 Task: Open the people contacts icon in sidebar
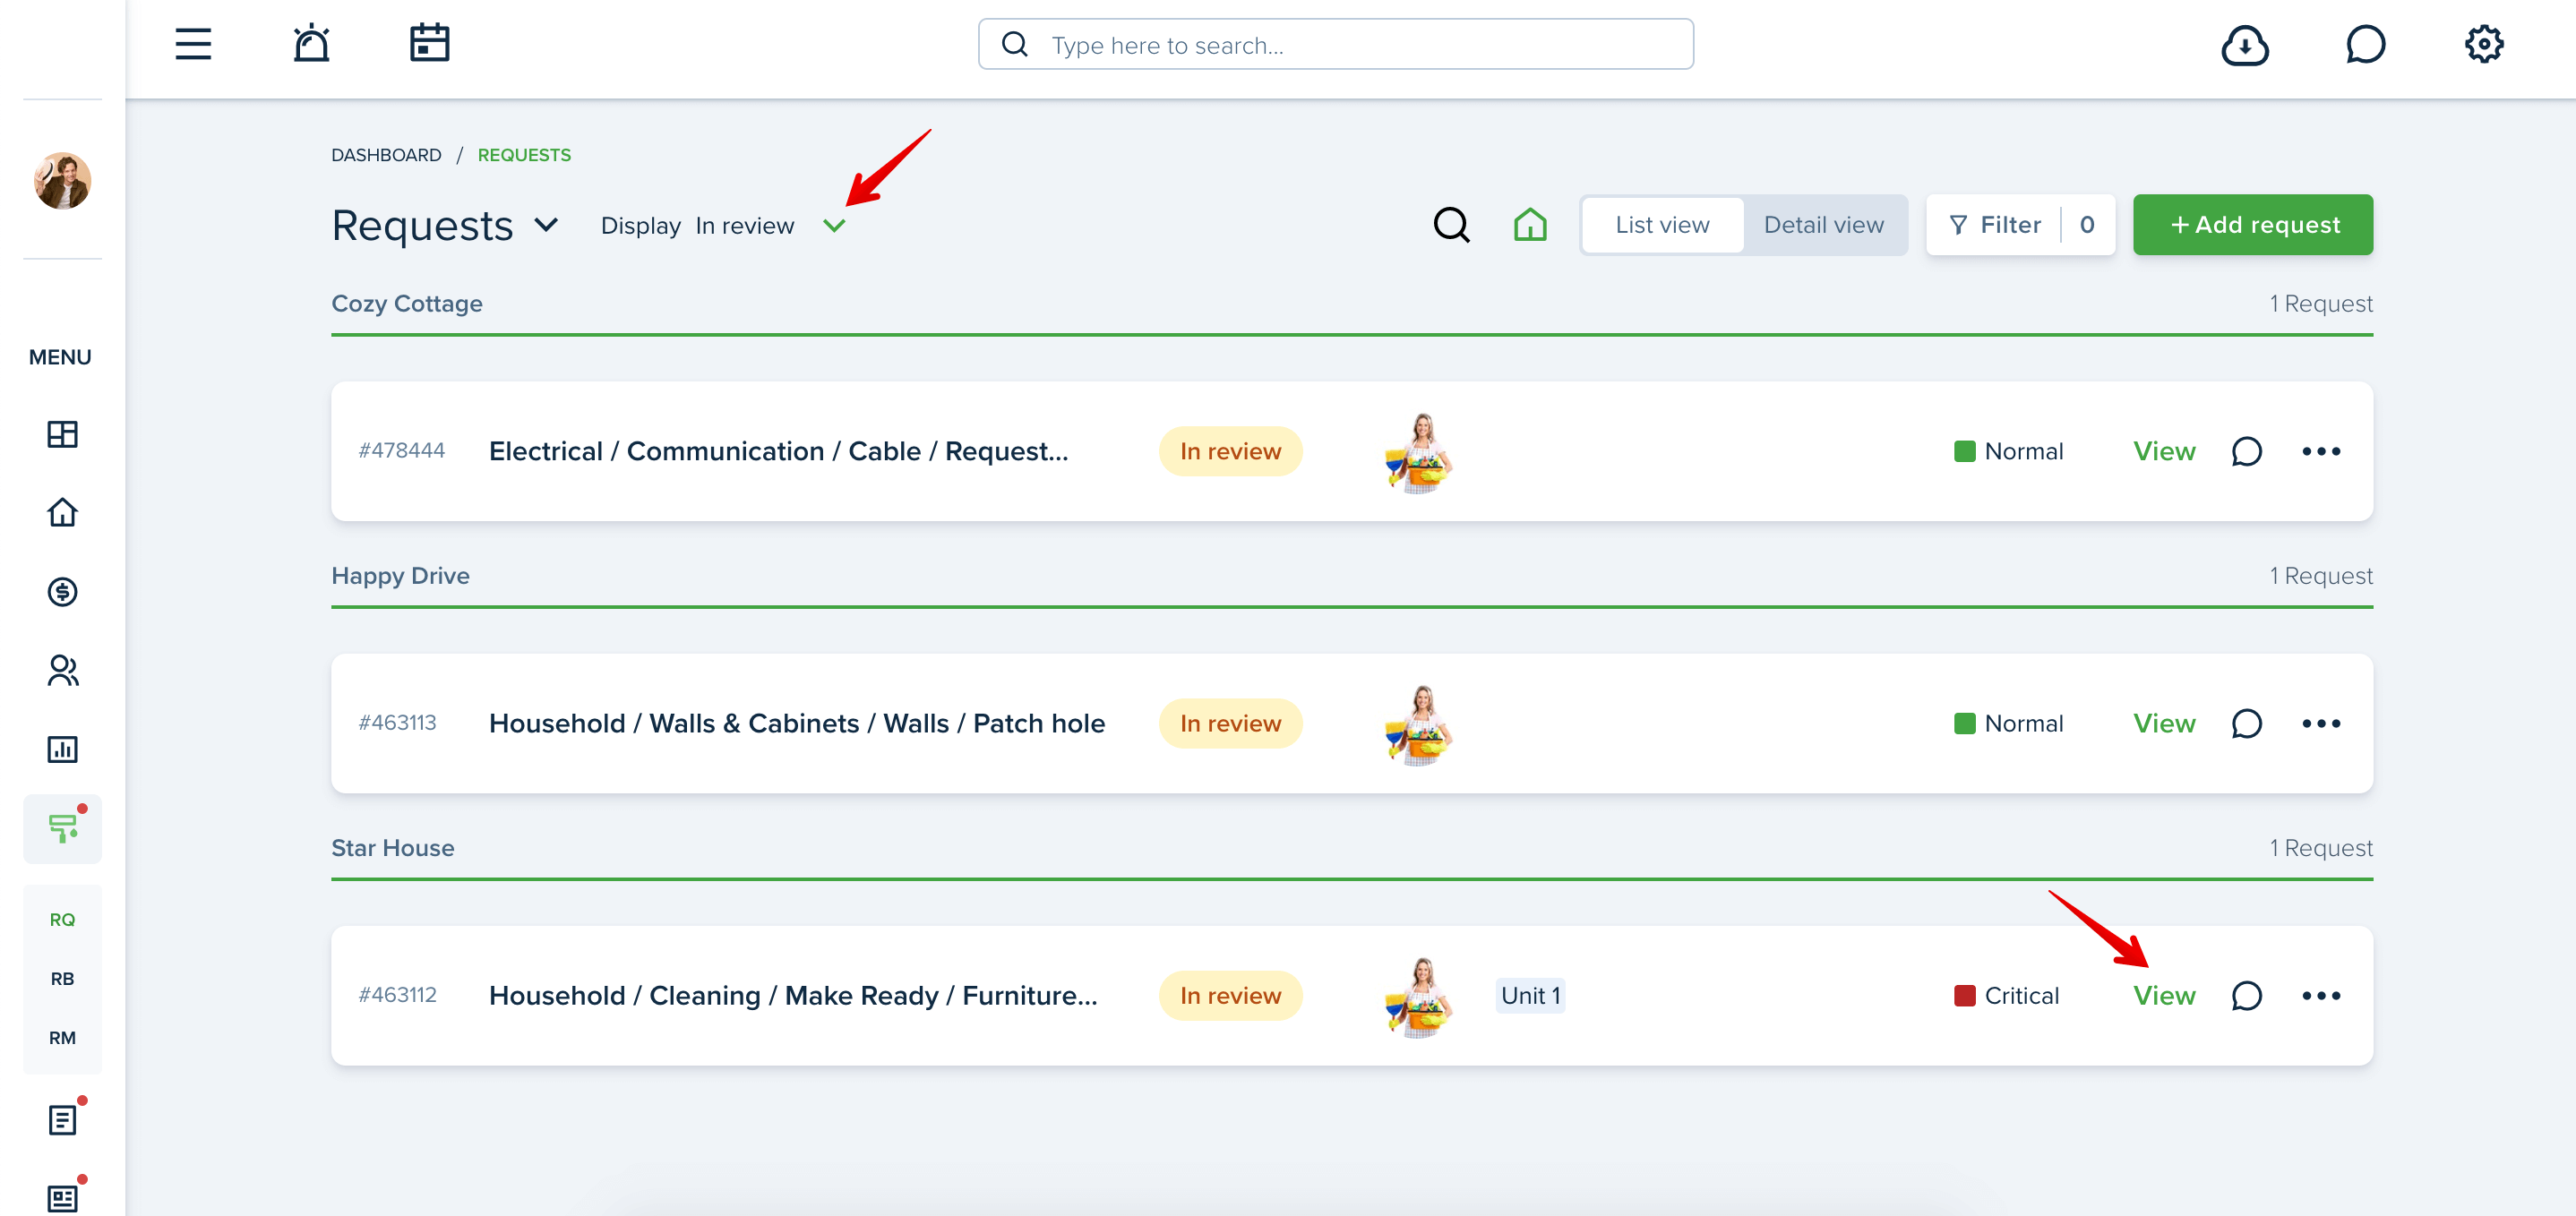pos(62,670)
